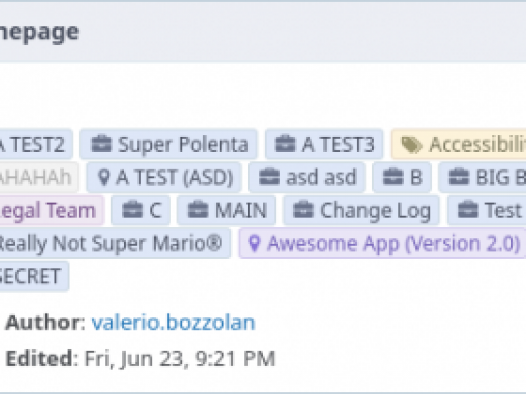526x394 pixels.
Task: Click the C project tag
Action: [x=141, y=210]
